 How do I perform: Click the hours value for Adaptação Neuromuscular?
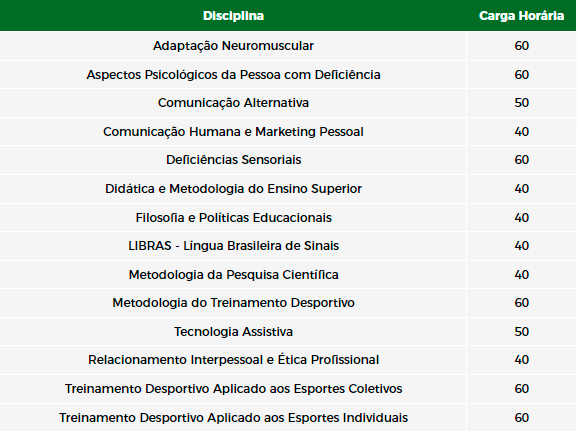(x=522, y=46)
